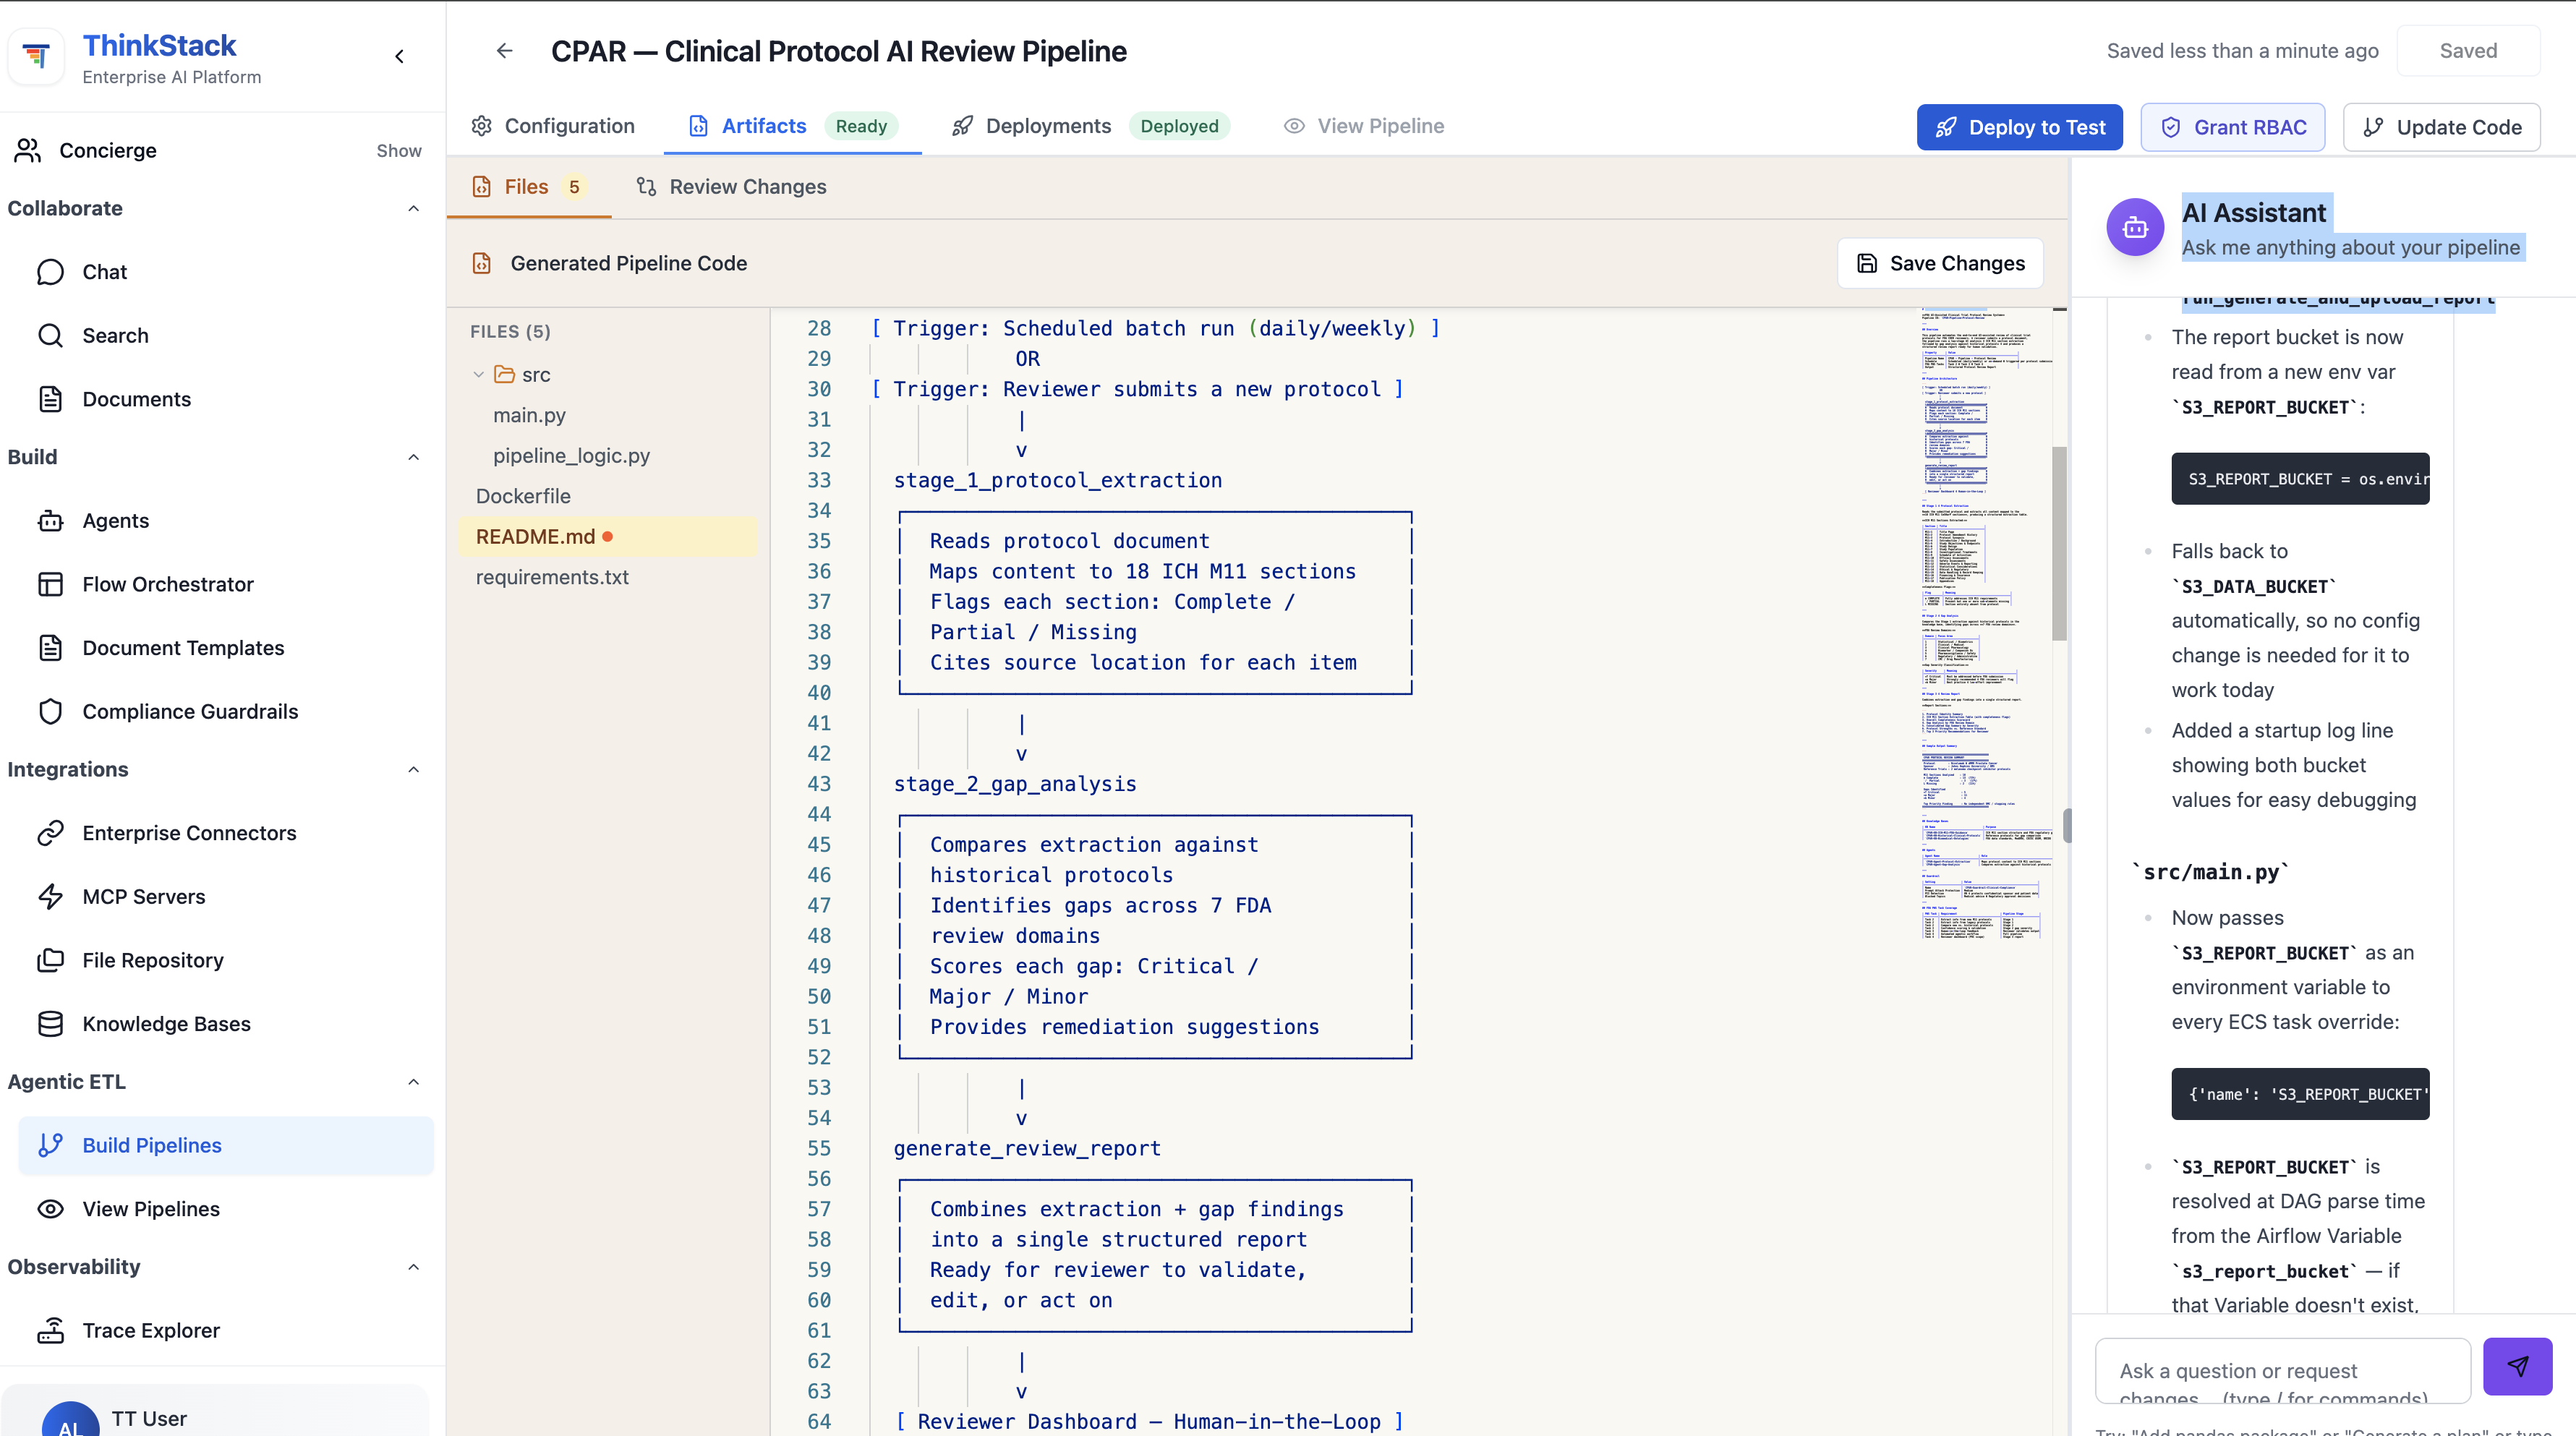
Task: Switch to the Configuration tab
Action: click(553, 126)
